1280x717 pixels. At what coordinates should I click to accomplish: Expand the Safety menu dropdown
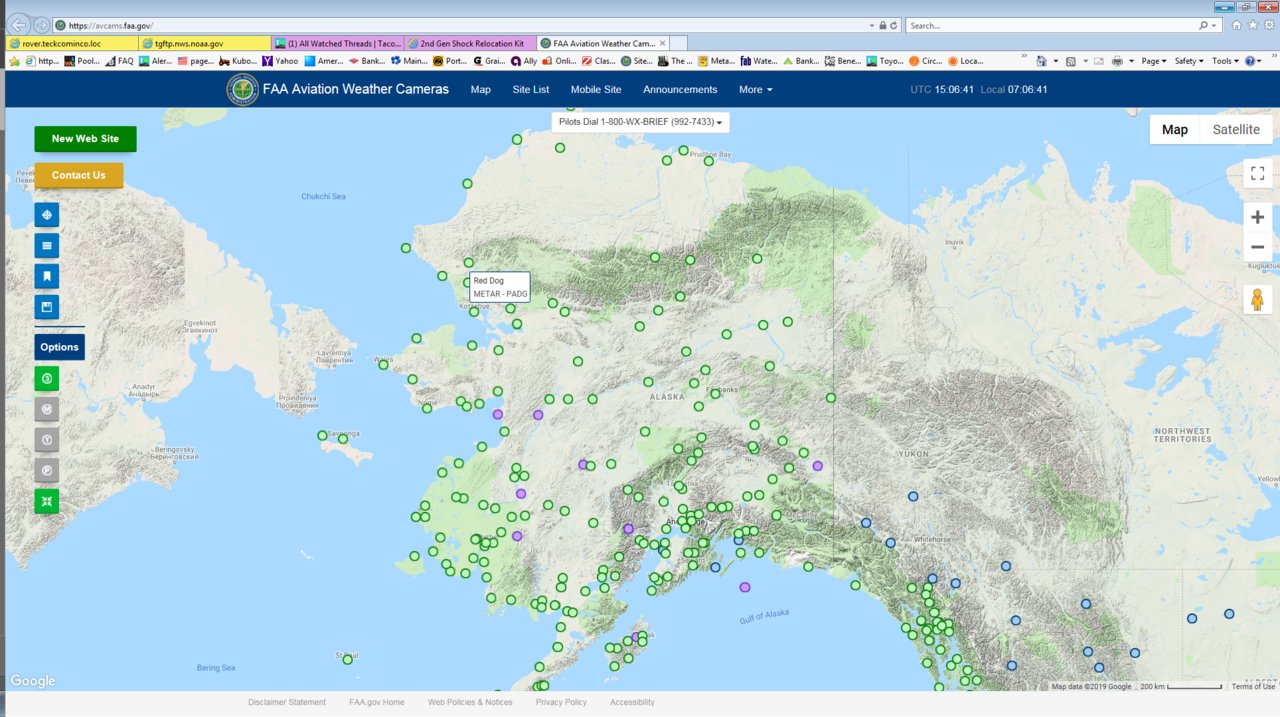pos(1188,61)
